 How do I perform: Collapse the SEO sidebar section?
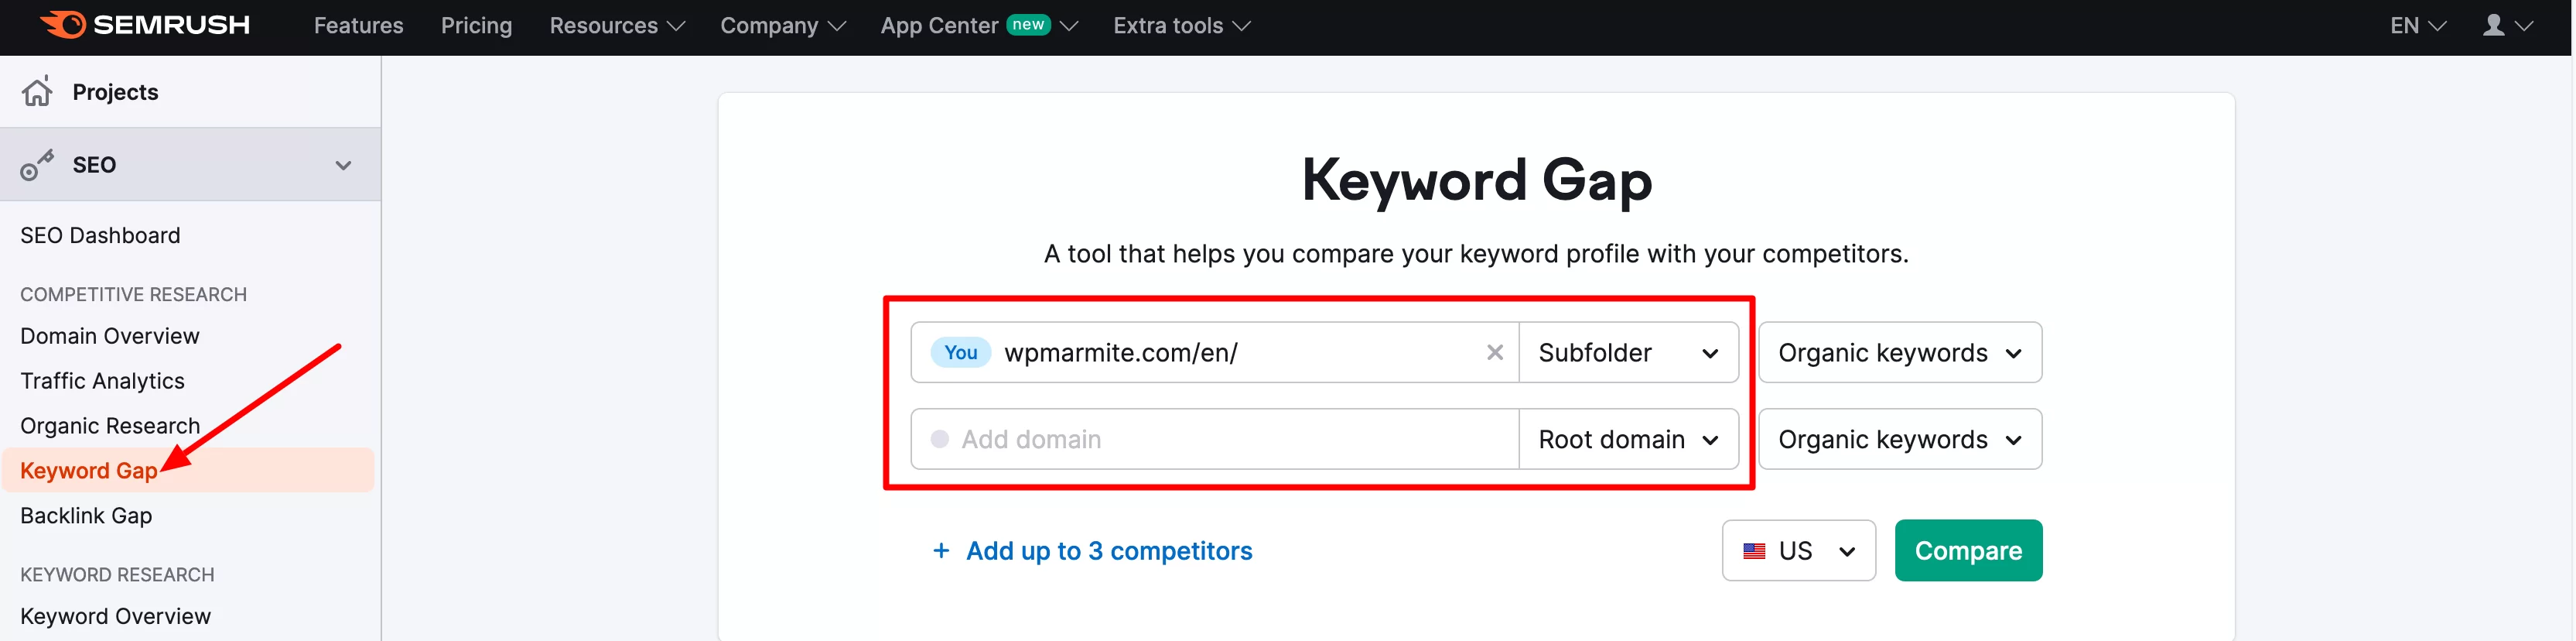click(343, 165)
